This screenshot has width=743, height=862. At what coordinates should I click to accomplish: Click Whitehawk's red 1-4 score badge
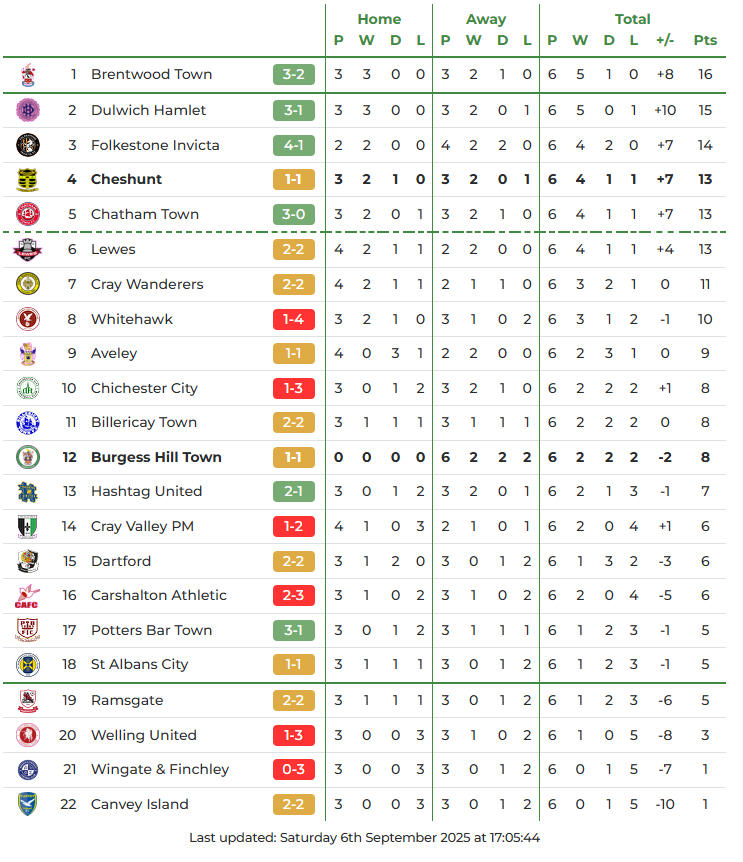[294, 319]
